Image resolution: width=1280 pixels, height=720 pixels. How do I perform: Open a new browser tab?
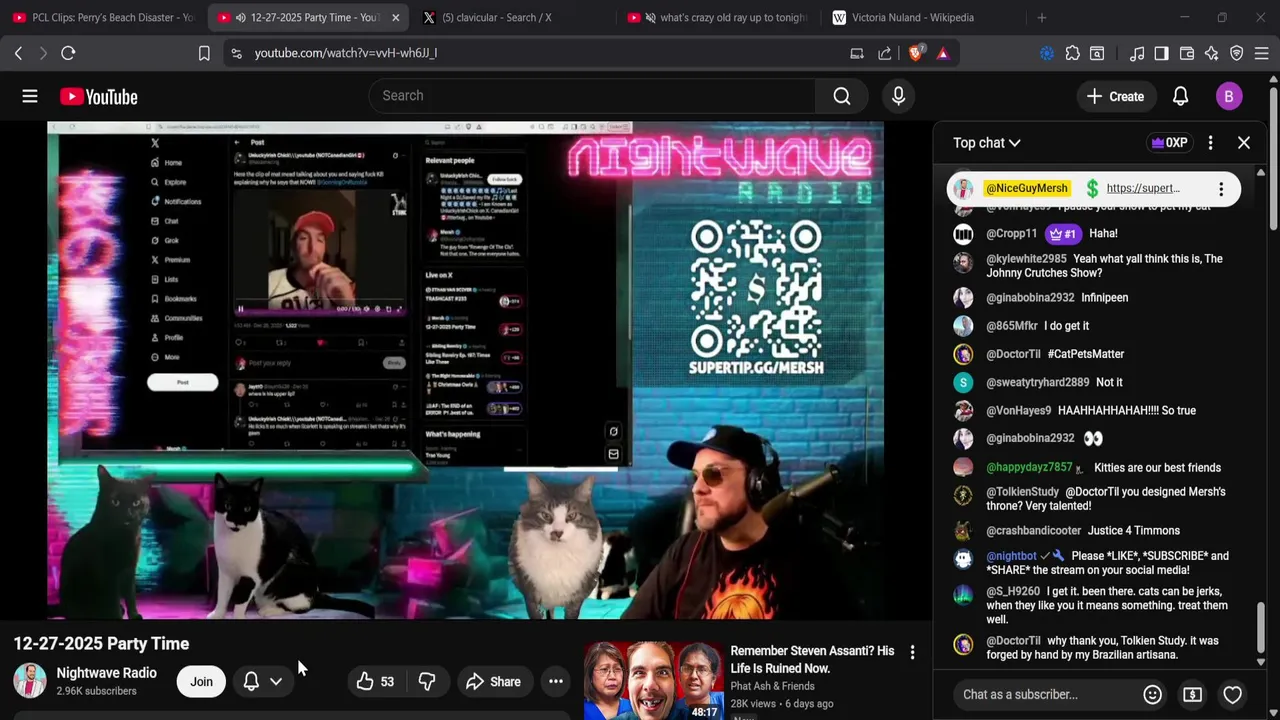1041,17
